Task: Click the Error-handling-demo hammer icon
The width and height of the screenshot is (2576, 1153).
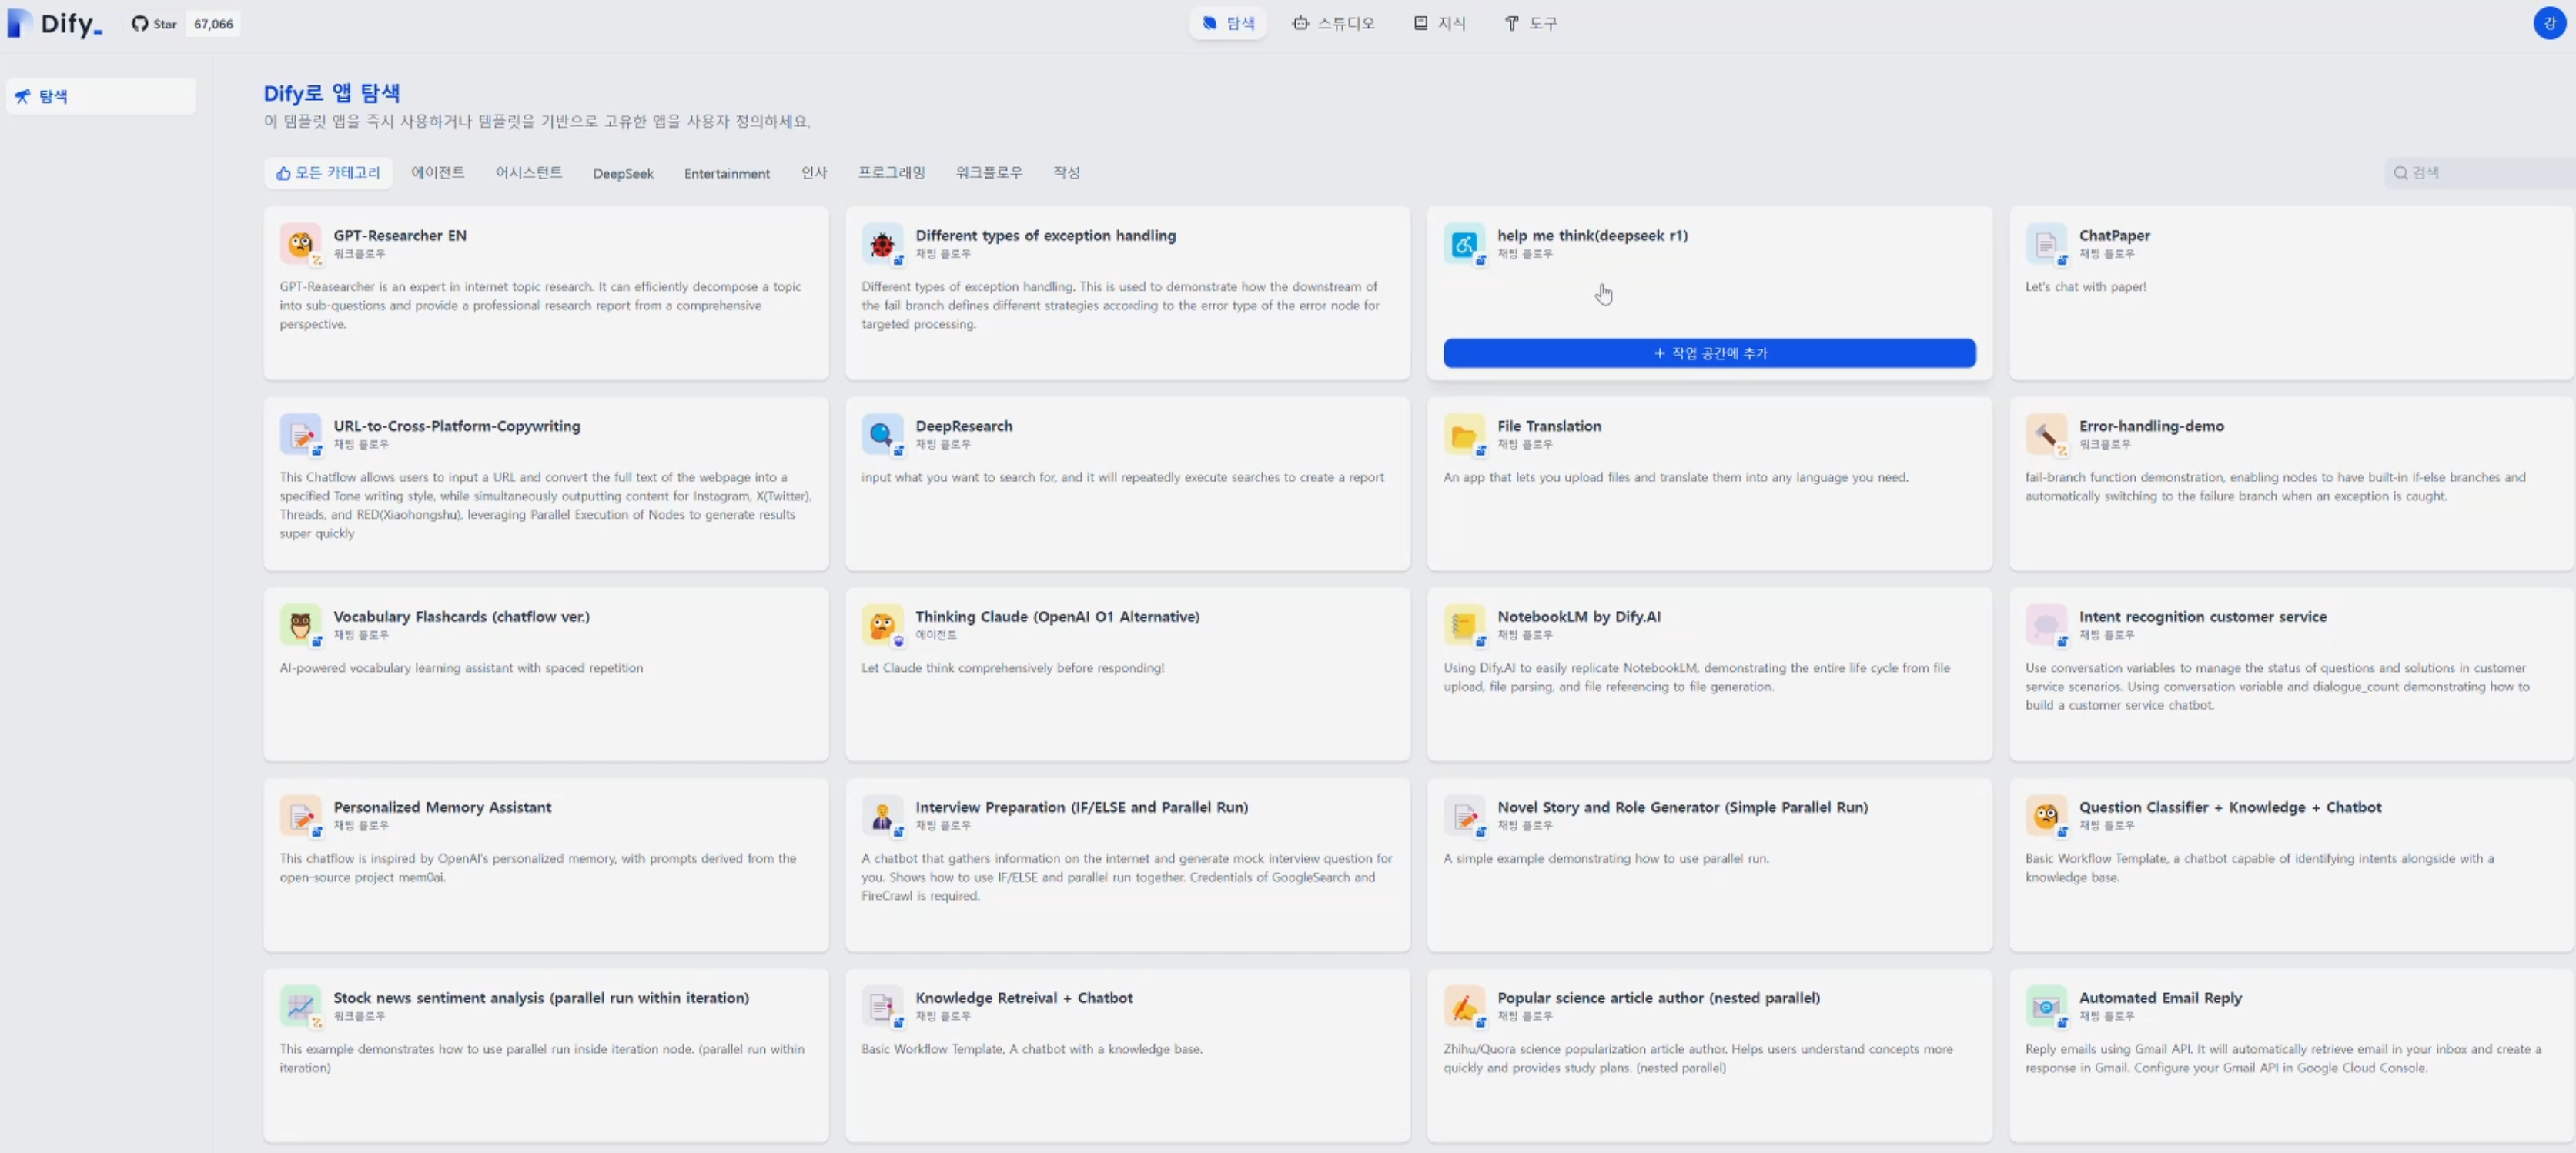Action: click(x=2045, y=434)
